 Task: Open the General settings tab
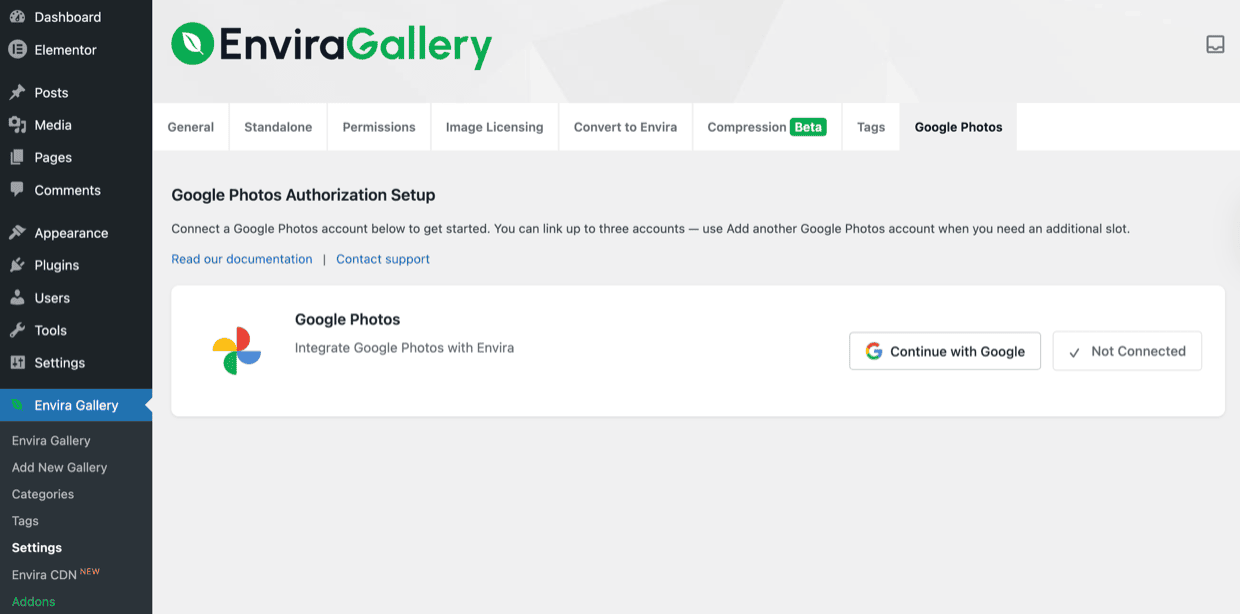[190, 127]
